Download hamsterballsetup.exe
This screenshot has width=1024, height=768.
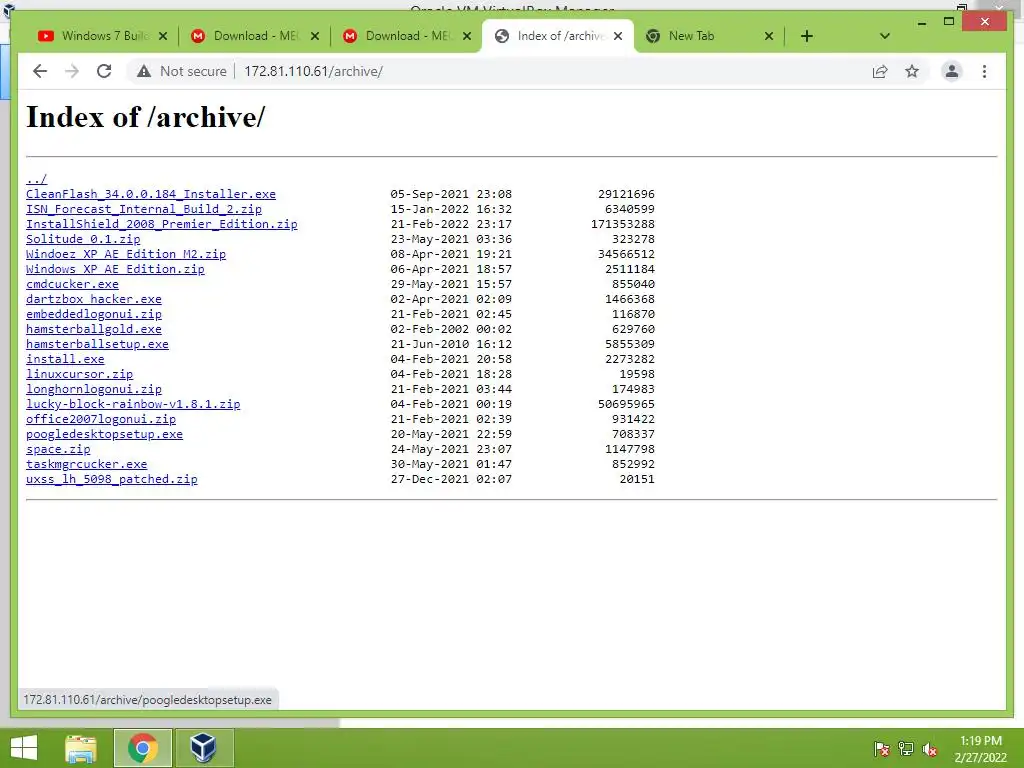97,344
